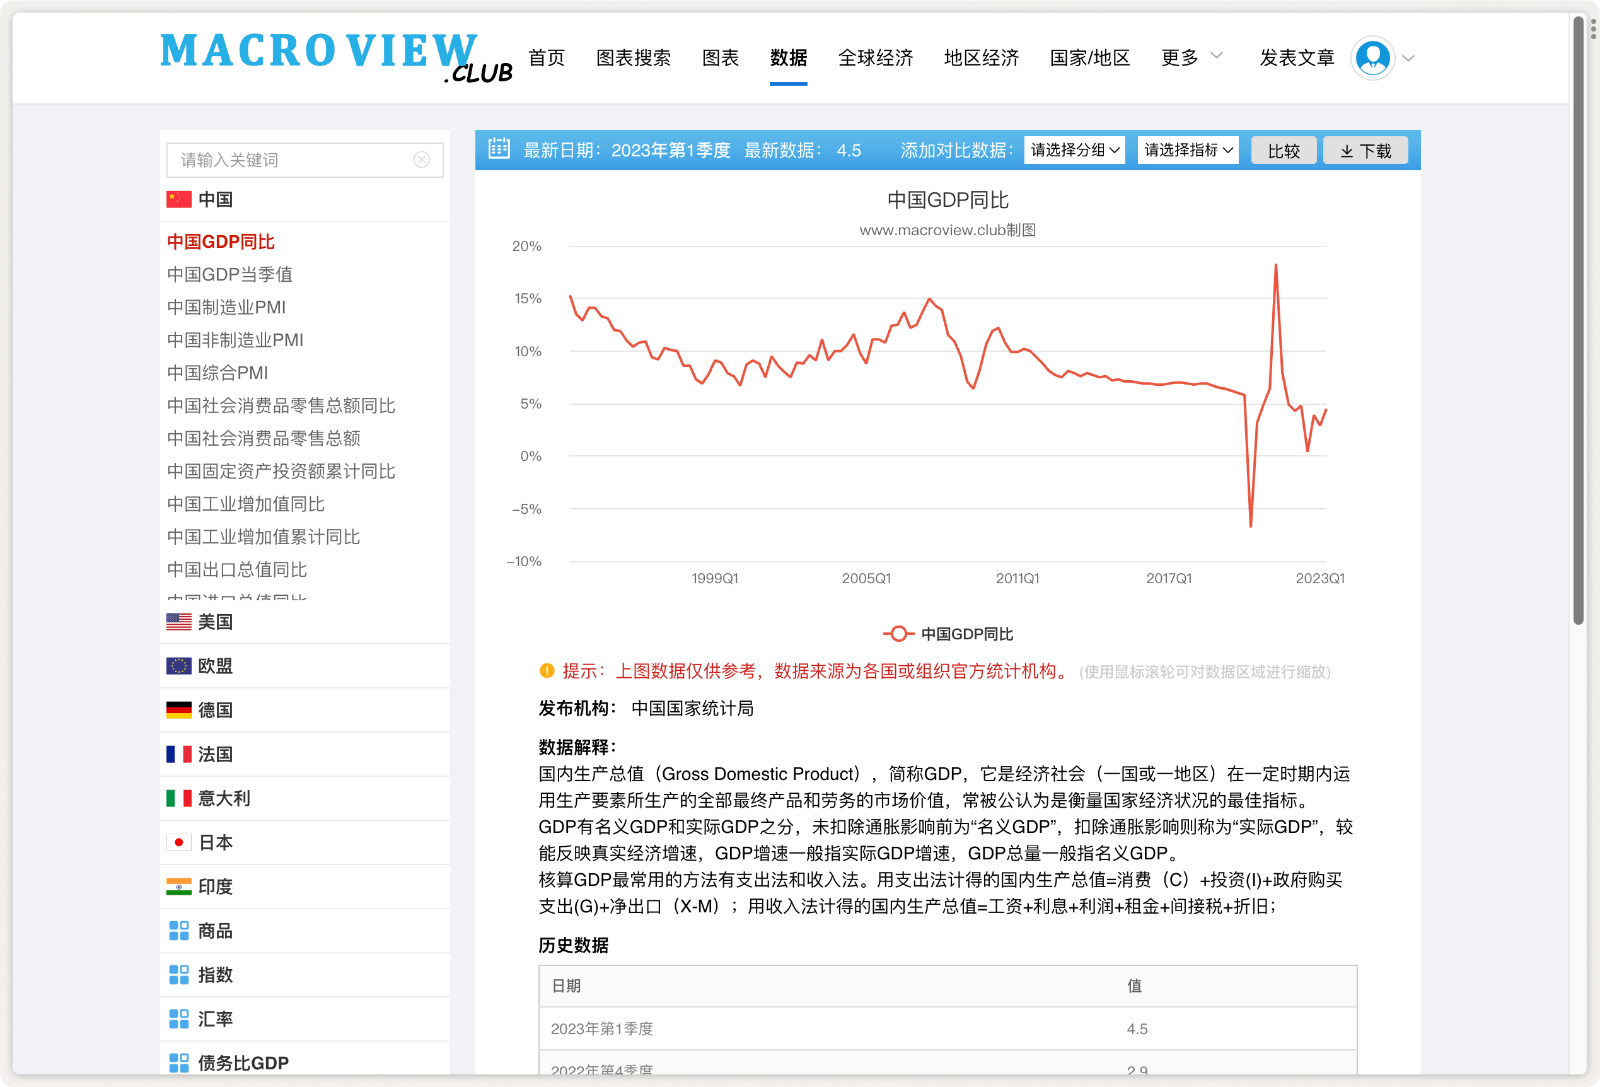Select the Japan flag icon
This screenshot has height=1087, width=1600.
click(x=177, y=842)
